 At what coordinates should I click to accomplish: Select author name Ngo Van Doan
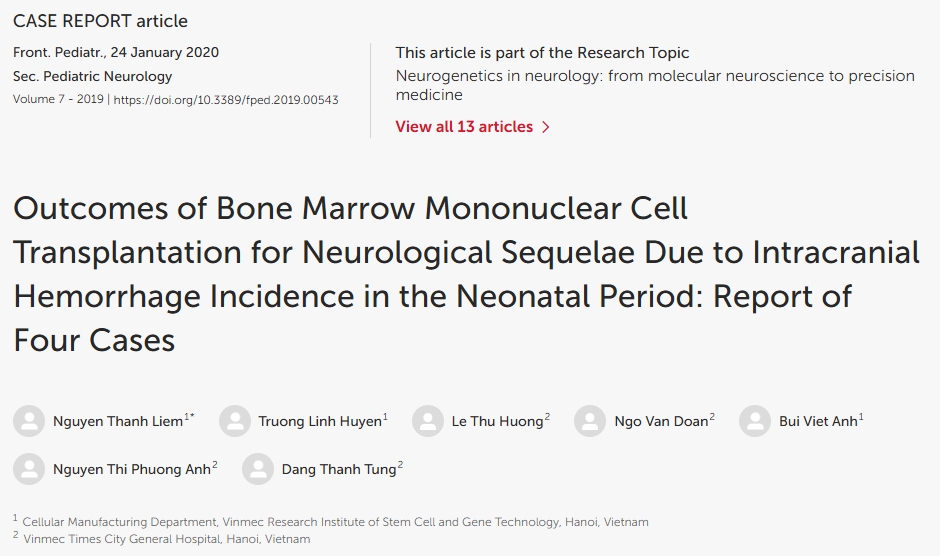[x=661, y=422]
